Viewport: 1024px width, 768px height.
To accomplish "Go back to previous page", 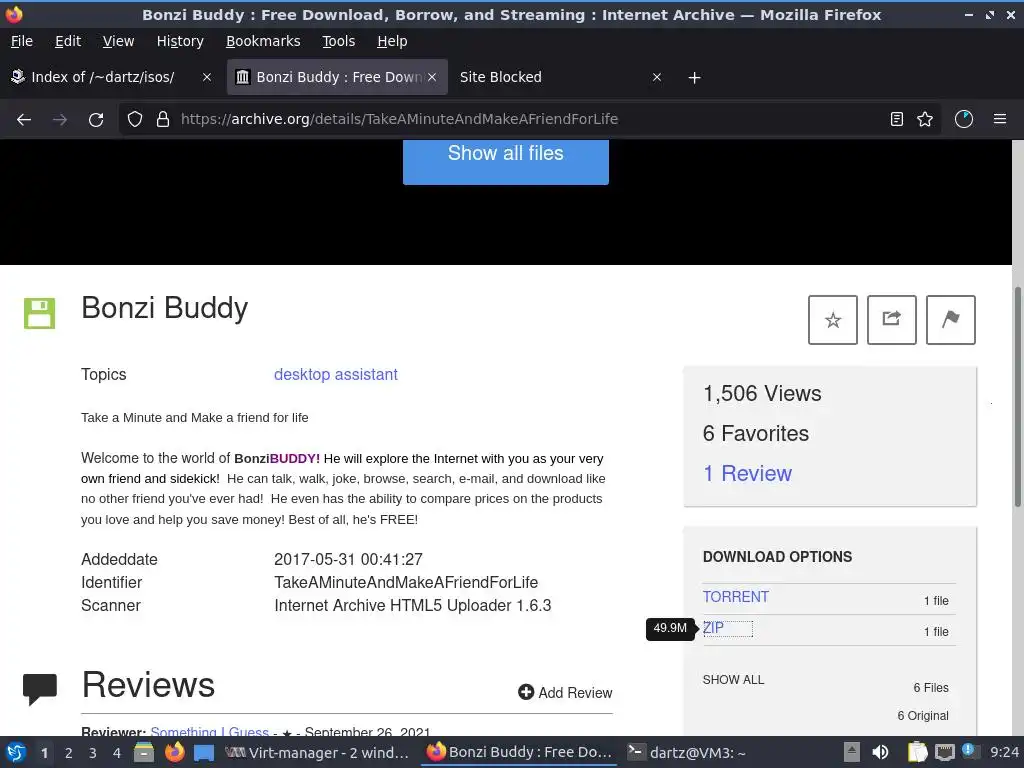I will [24, 120].
